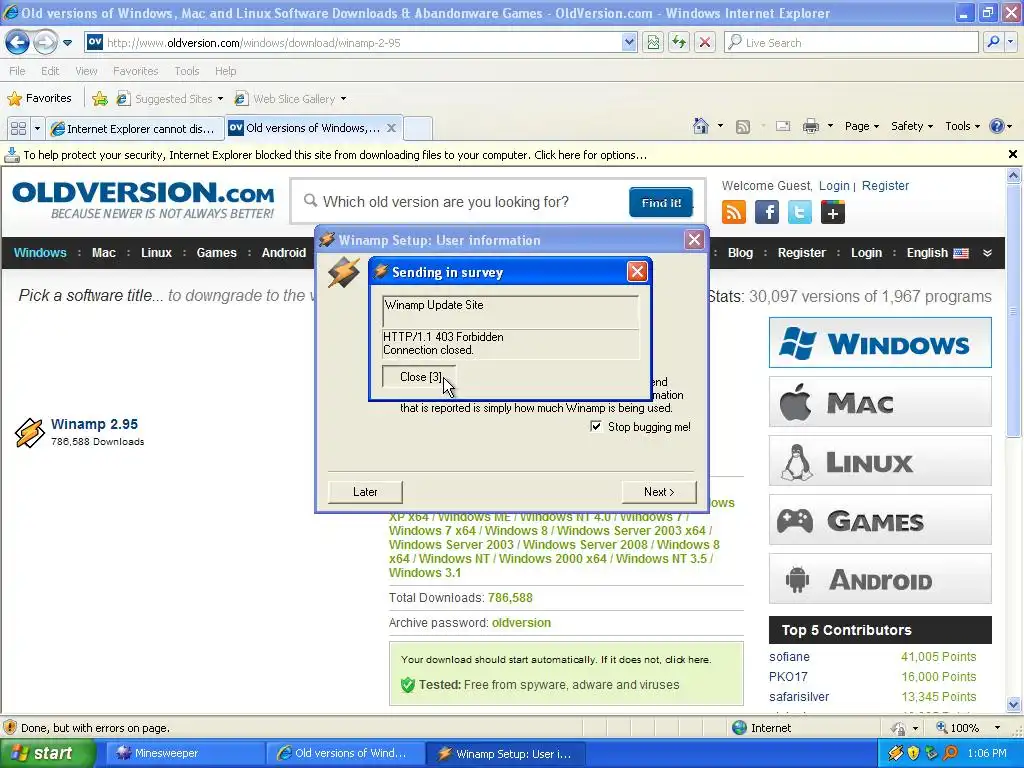This screenshot has height=768, width=1024.
Task: Click the Refresh icon beside address bar
Action: (x=679, y=42)
